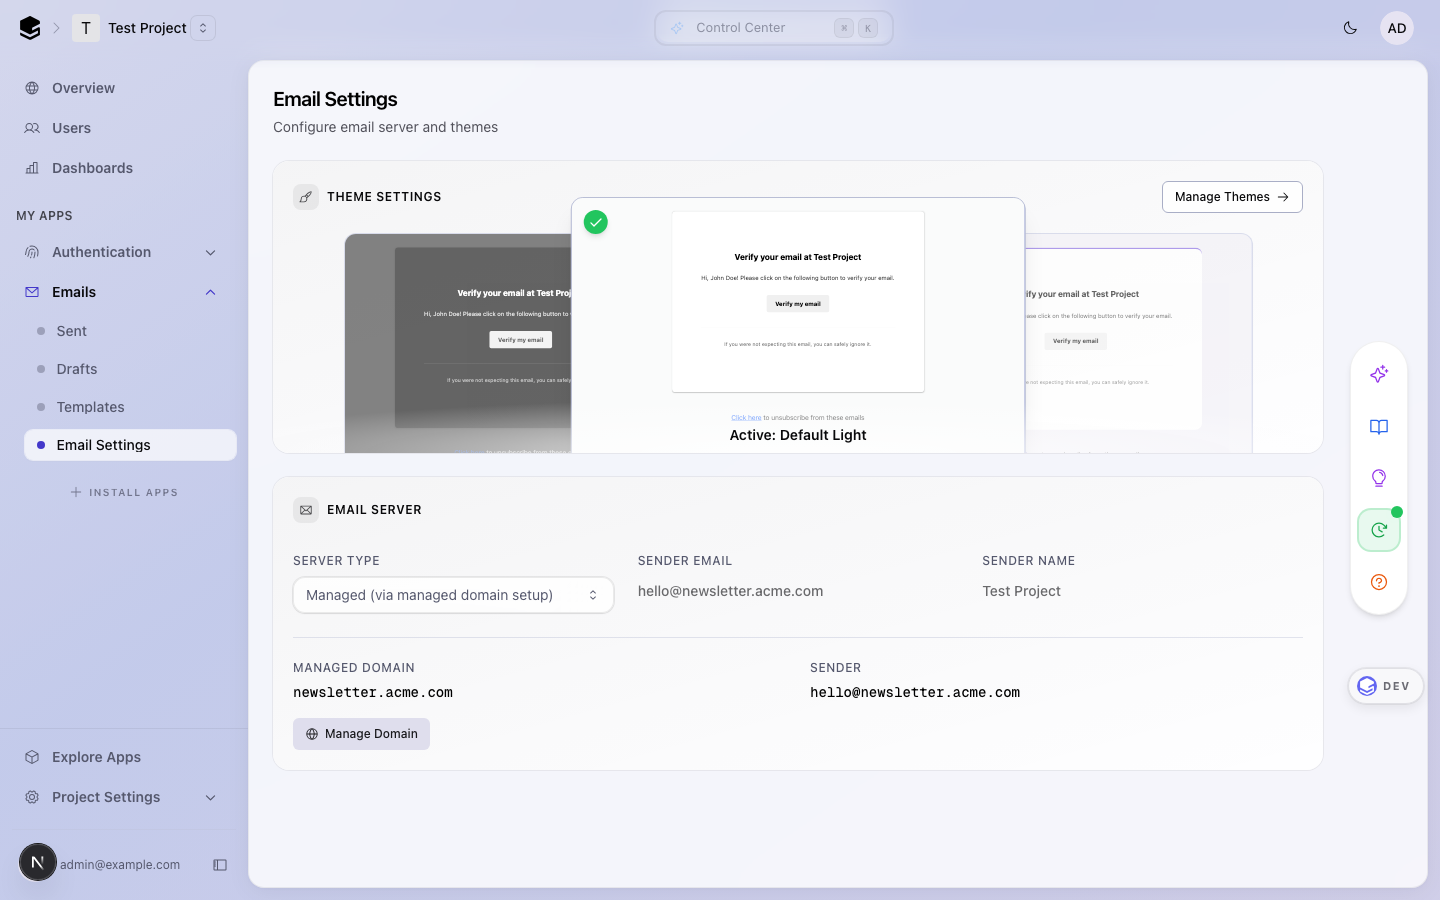Click the Users people icon
Image resolution: width=1440 pixels, height=900 pixels.
pos(32,128)
